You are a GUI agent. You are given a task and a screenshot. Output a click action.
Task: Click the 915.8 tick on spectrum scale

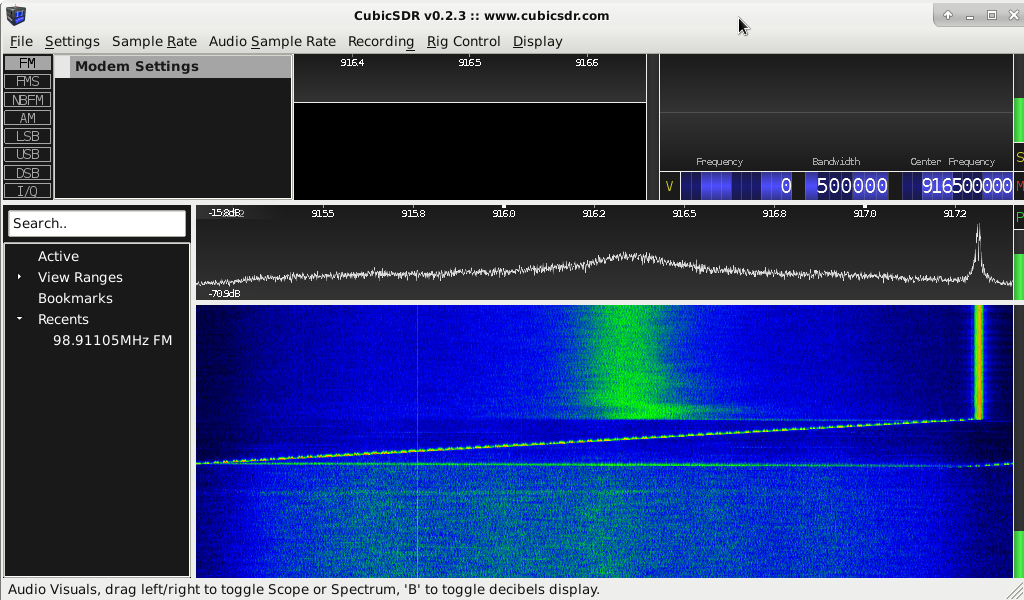click(x=413, y=213)
